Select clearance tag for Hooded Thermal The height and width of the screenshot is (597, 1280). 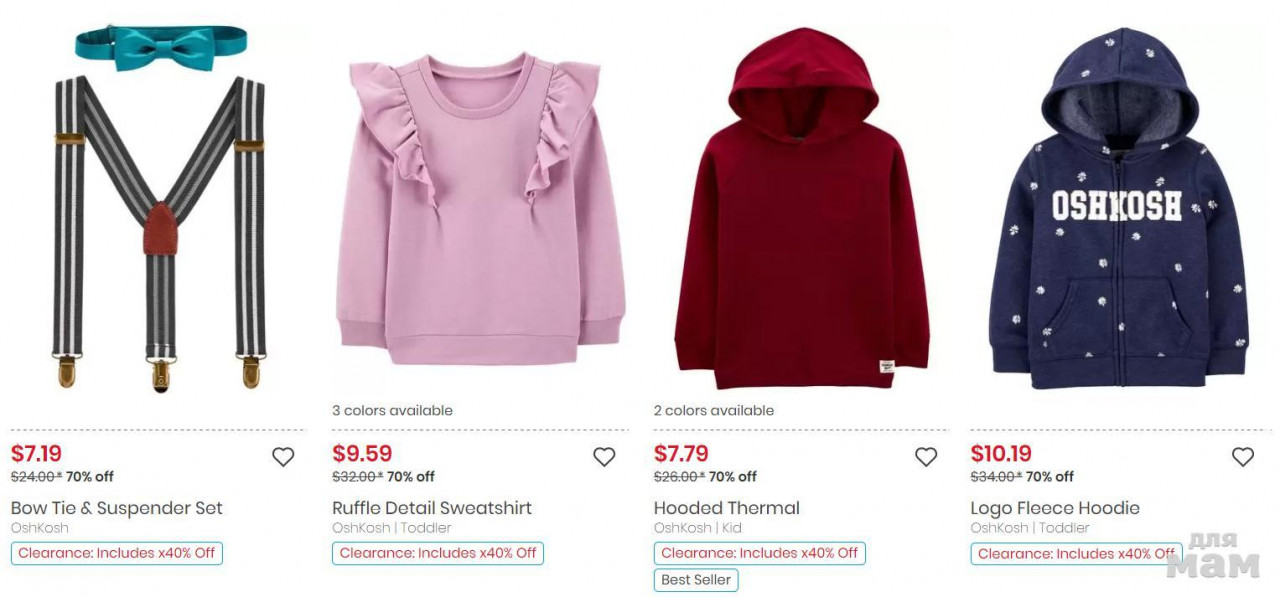760,553
